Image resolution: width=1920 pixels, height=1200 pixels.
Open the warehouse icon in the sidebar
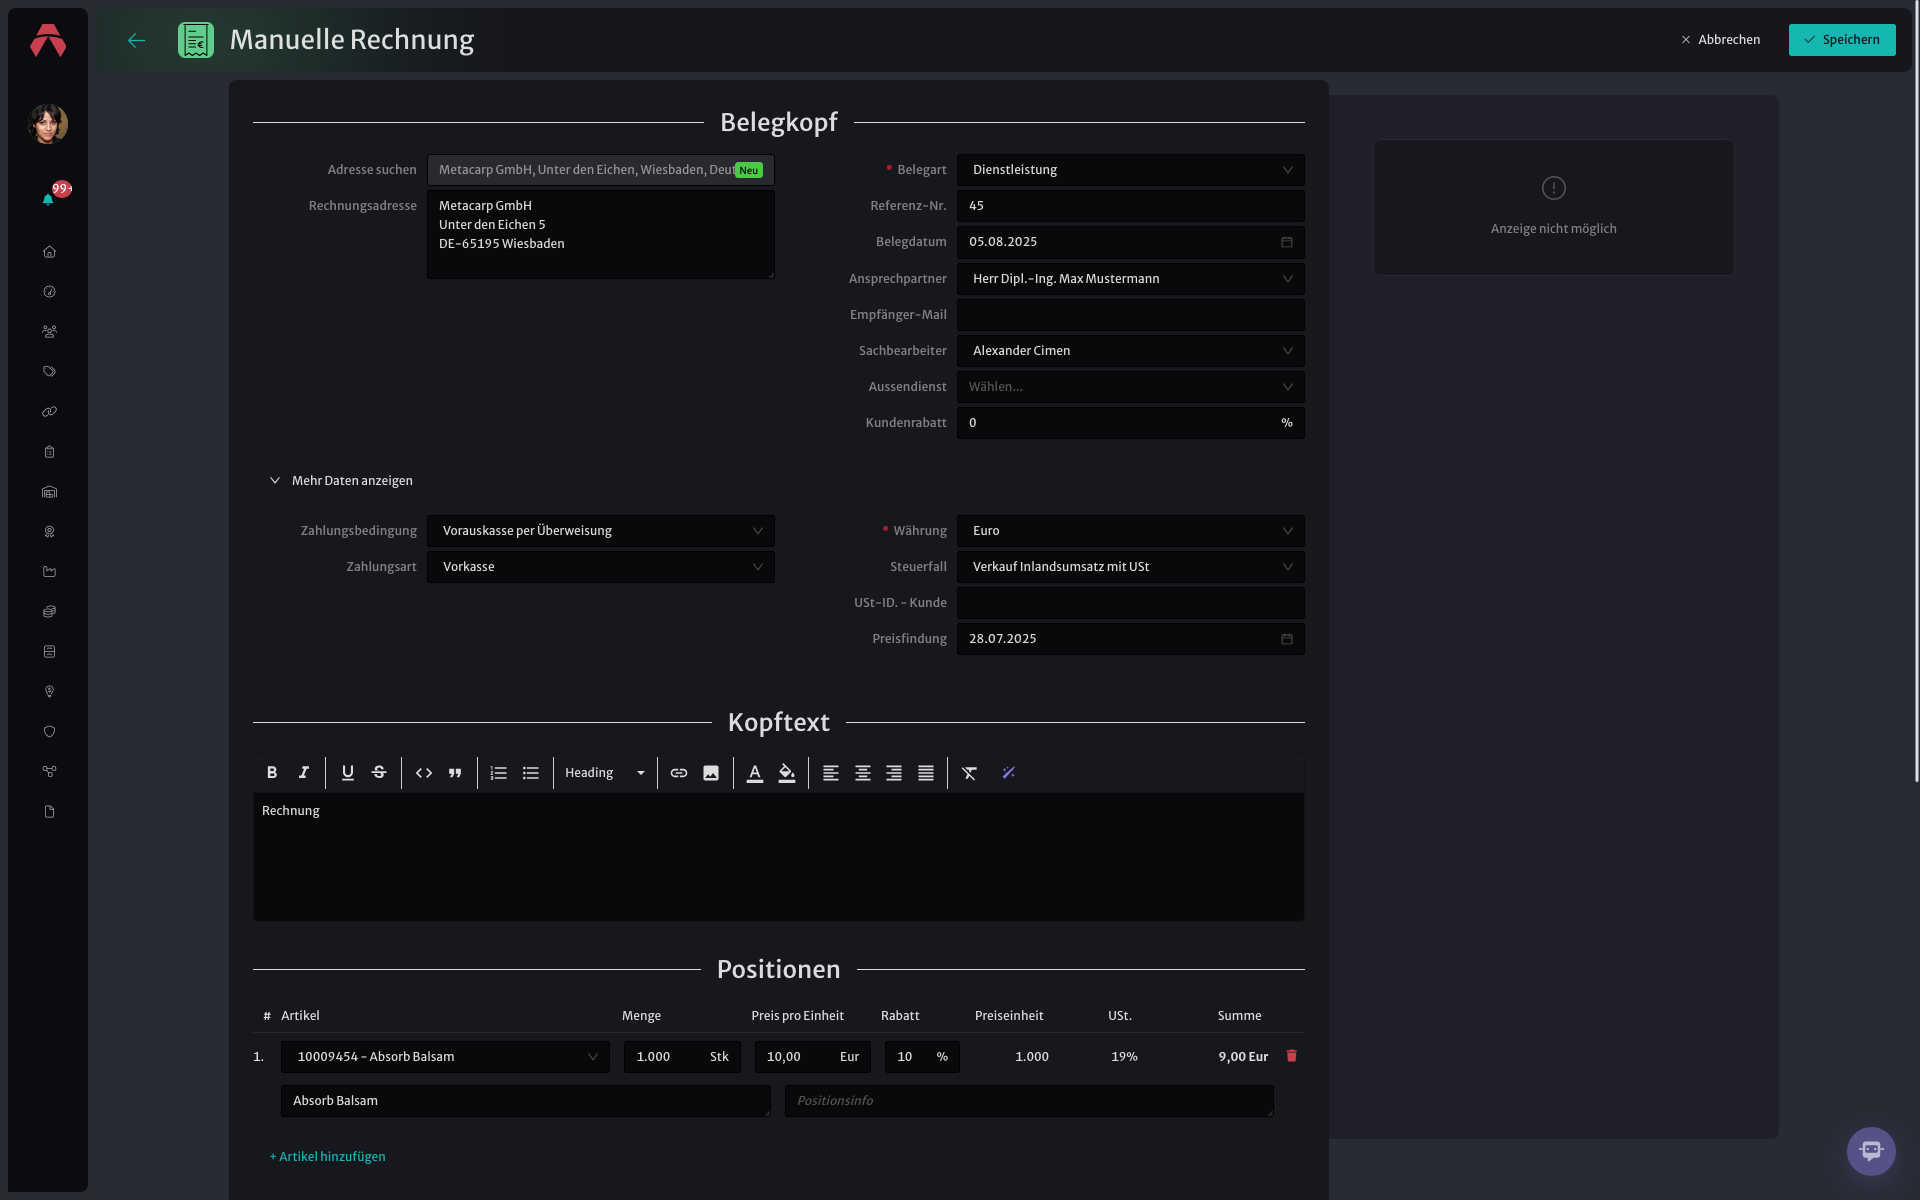click(x=49, y=492)
